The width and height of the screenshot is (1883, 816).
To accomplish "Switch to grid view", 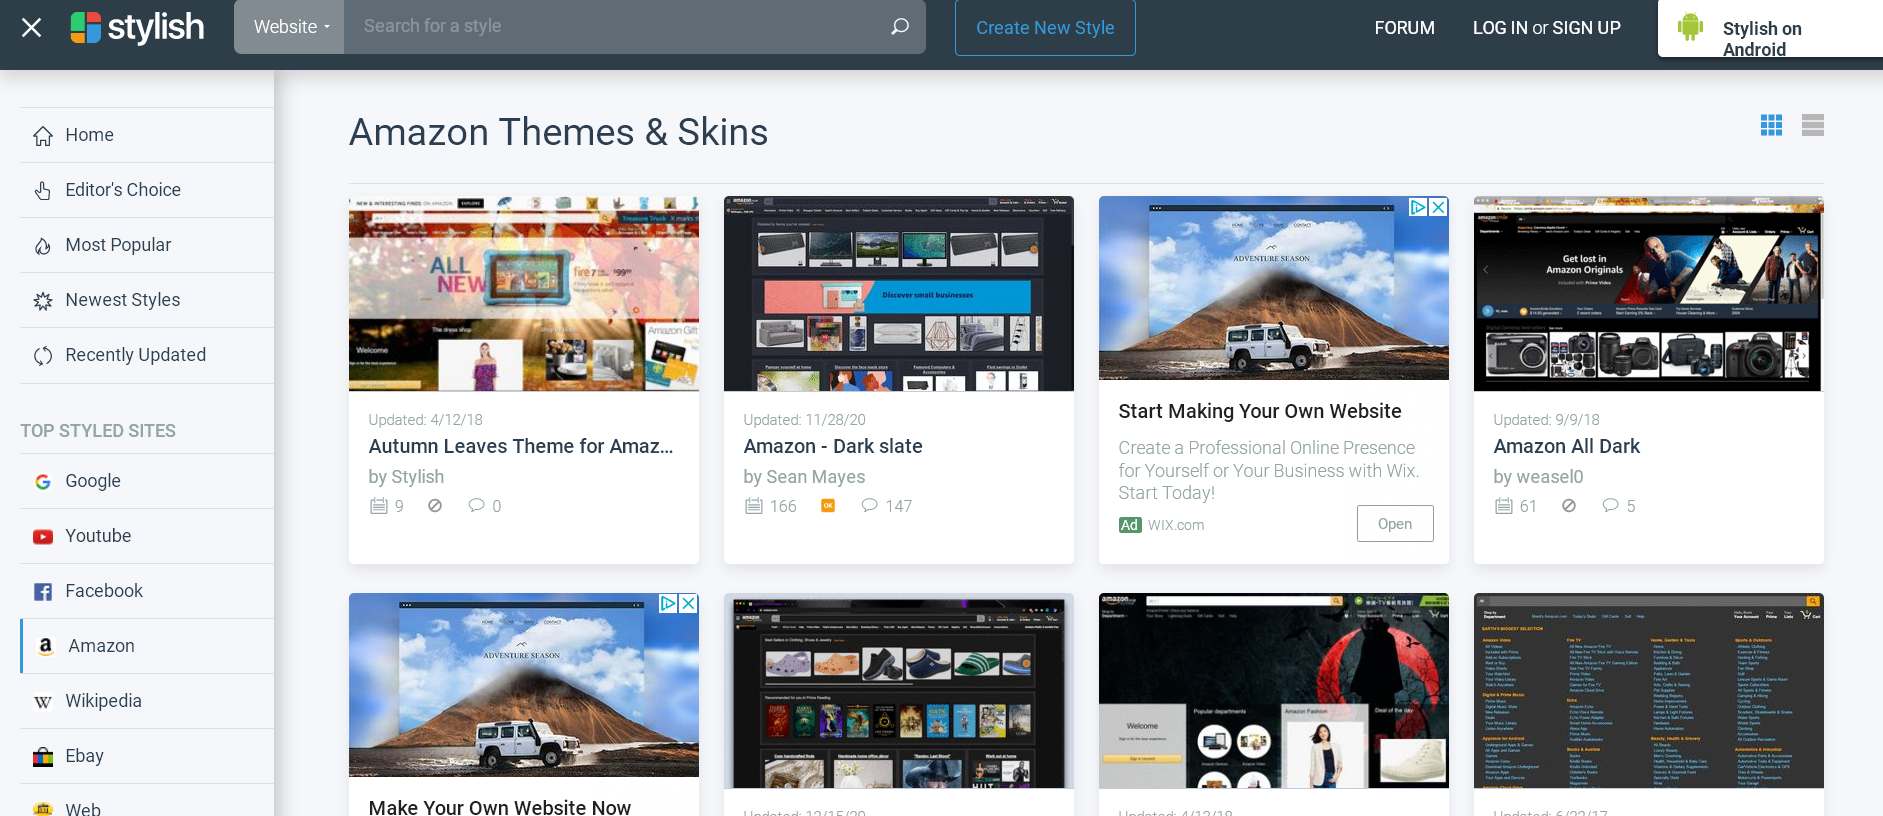I will [x=1771, y=125].
